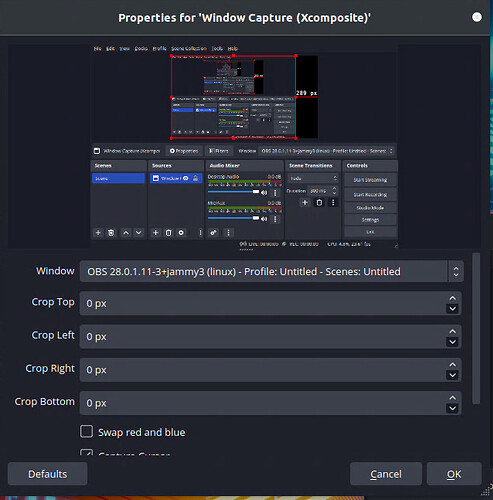Open source properties via gear icon in Sources panel

tap(181, 233)
